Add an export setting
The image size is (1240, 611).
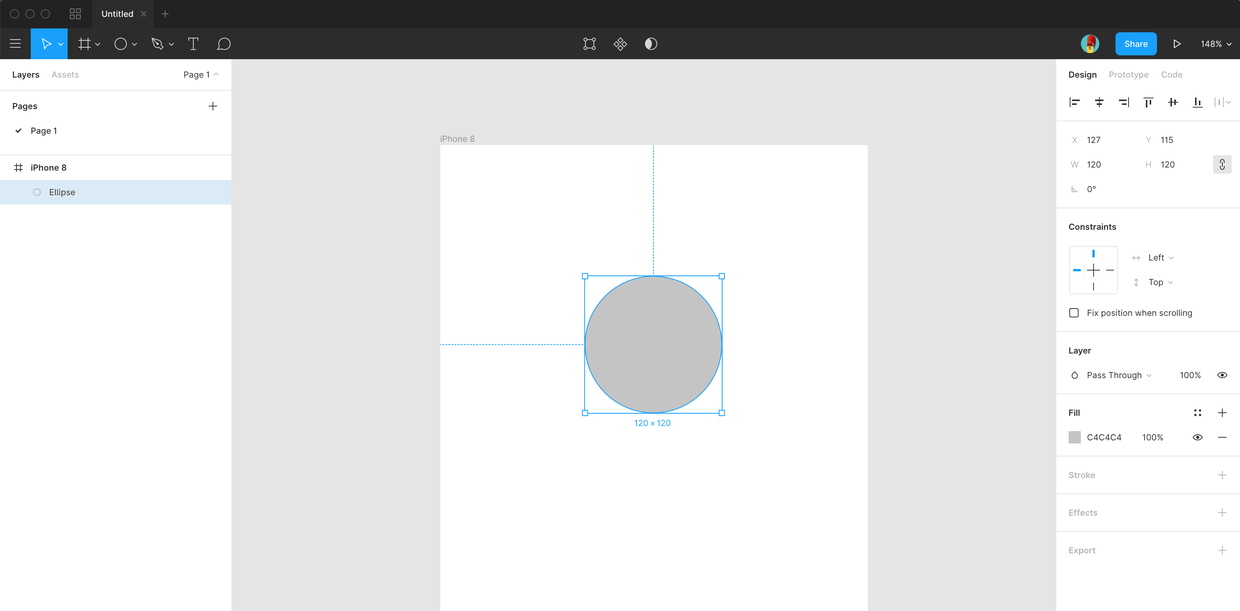pos(1222,551)
